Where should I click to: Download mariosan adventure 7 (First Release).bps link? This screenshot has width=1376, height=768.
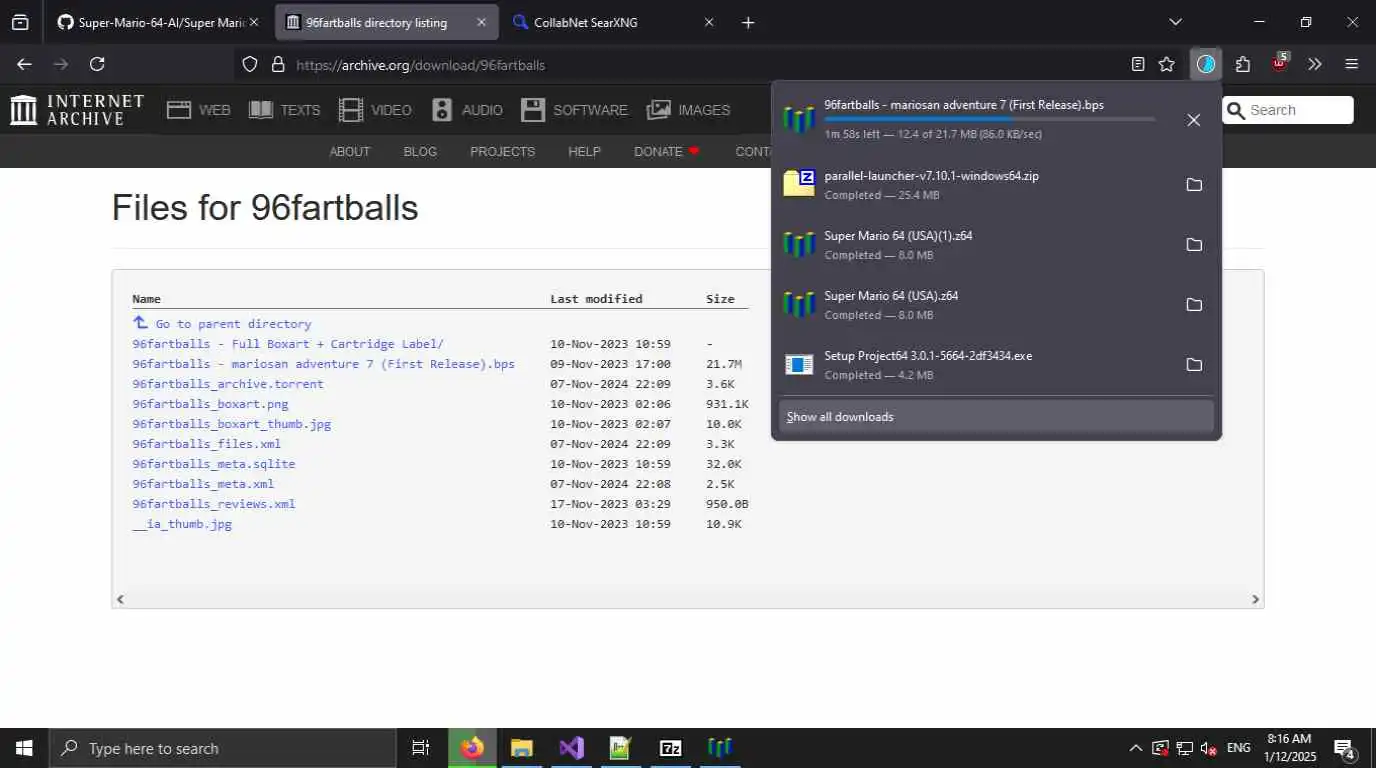click(323, 364)
